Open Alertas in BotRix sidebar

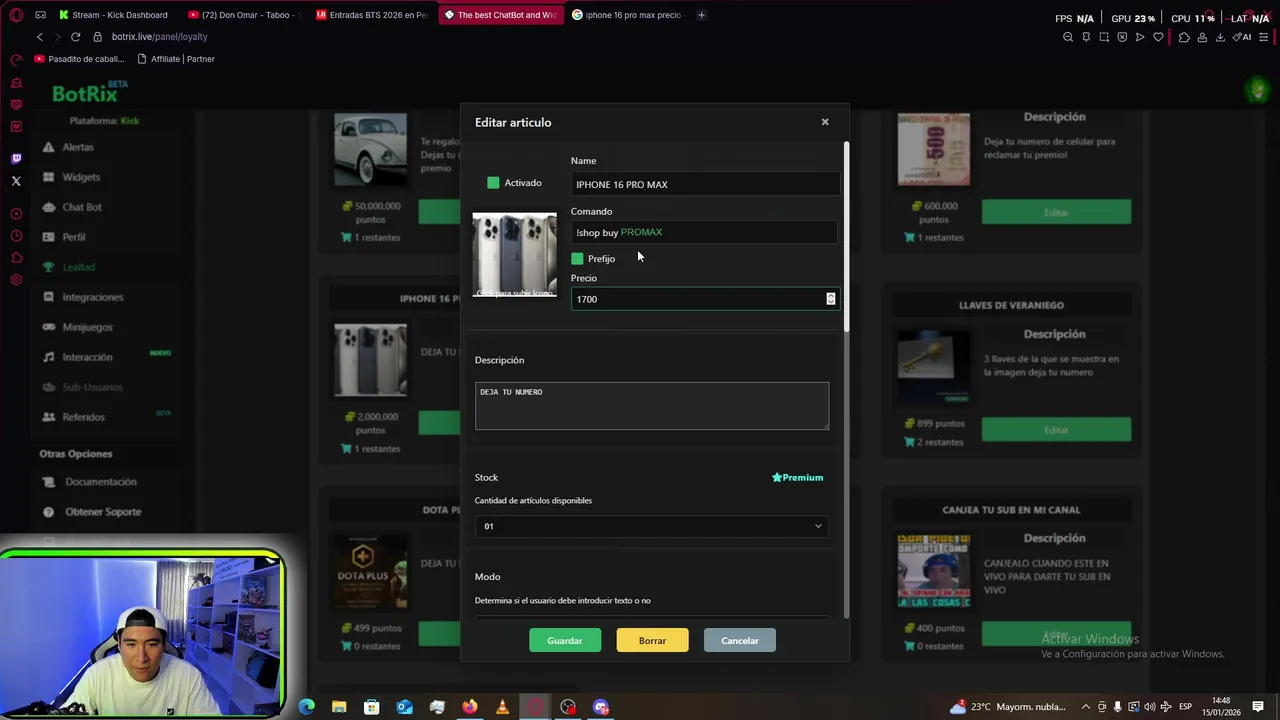tap(78, 147)
